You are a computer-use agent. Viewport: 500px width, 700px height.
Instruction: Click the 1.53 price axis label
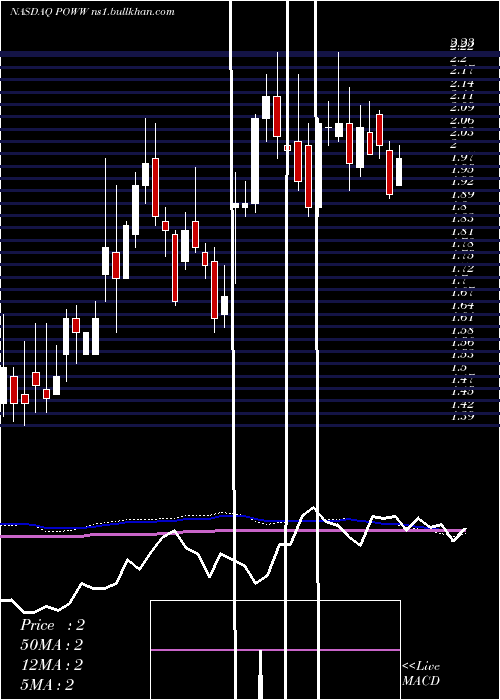pos(462,355)
